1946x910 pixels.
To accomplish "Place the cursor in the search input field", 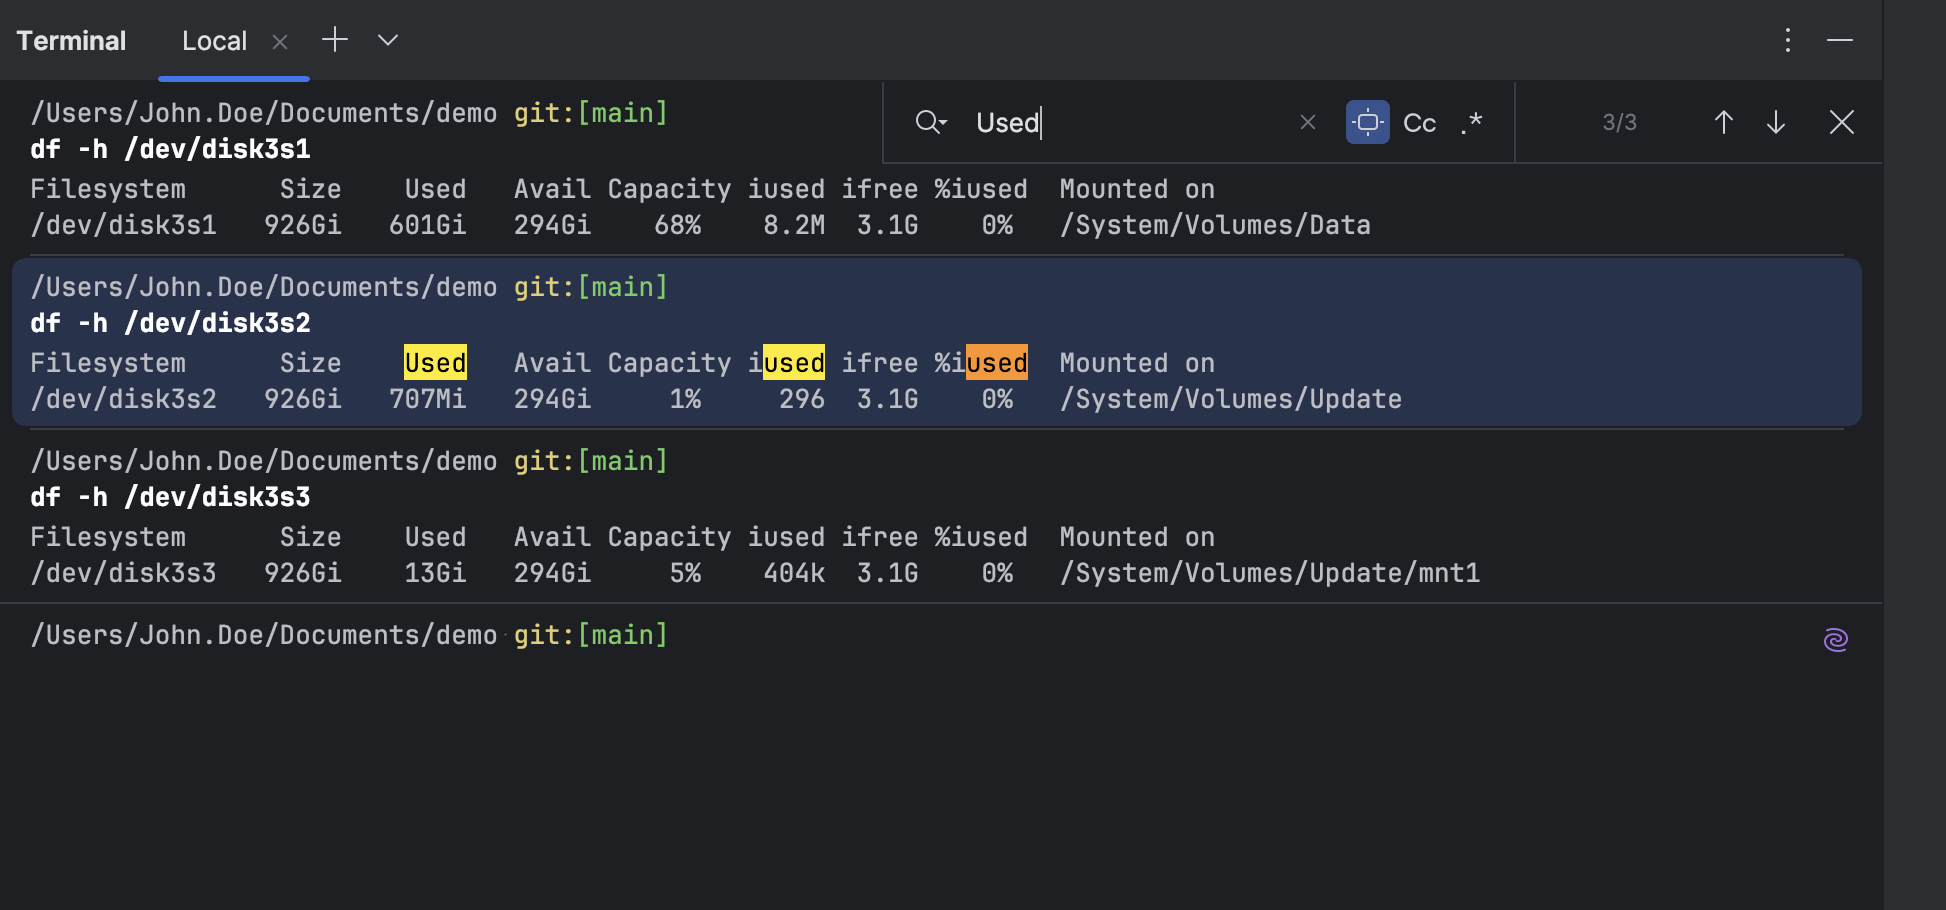I will [1100, 122].
